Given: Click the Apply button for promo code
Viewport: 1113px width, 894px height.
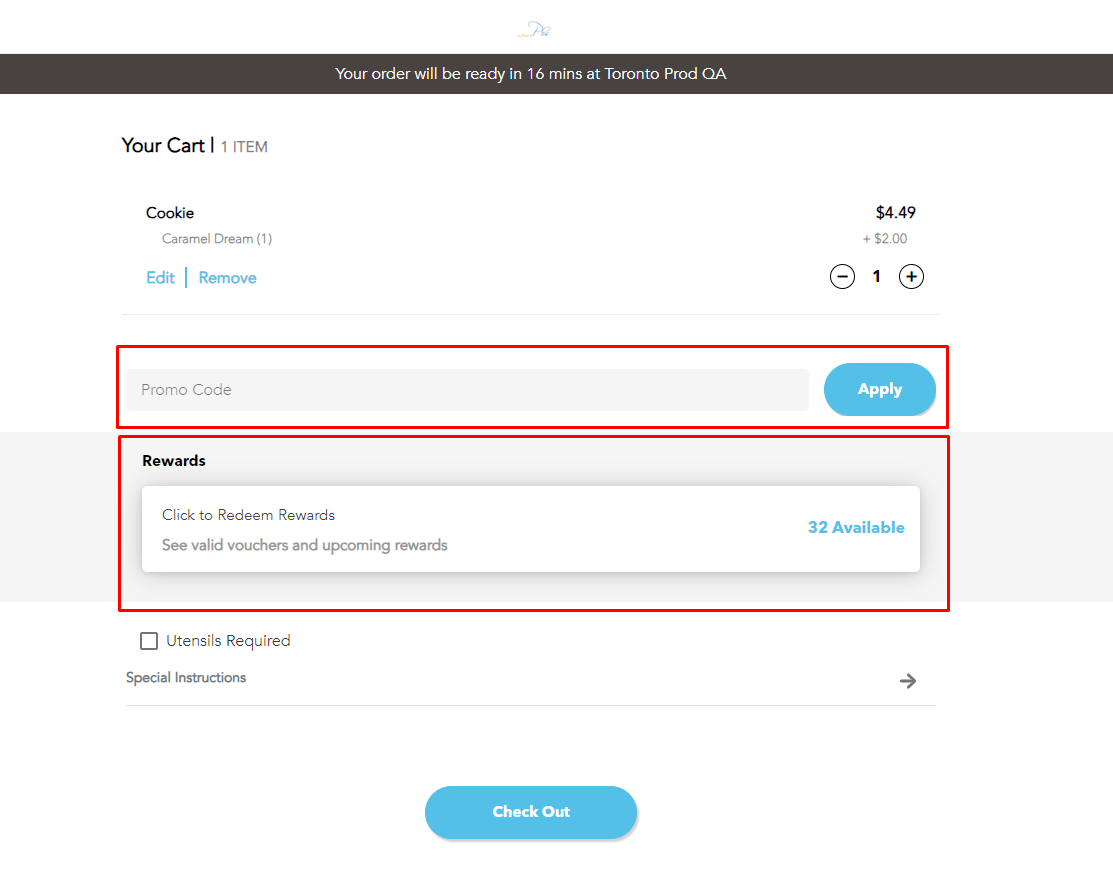Looking at the screenshot, I should 879,389.
